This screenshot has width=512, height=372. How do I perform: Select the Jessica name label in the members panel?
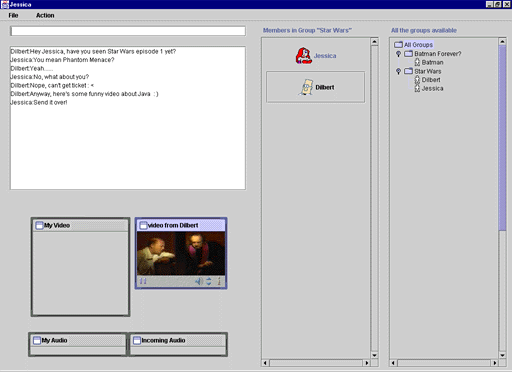[325, 56]
